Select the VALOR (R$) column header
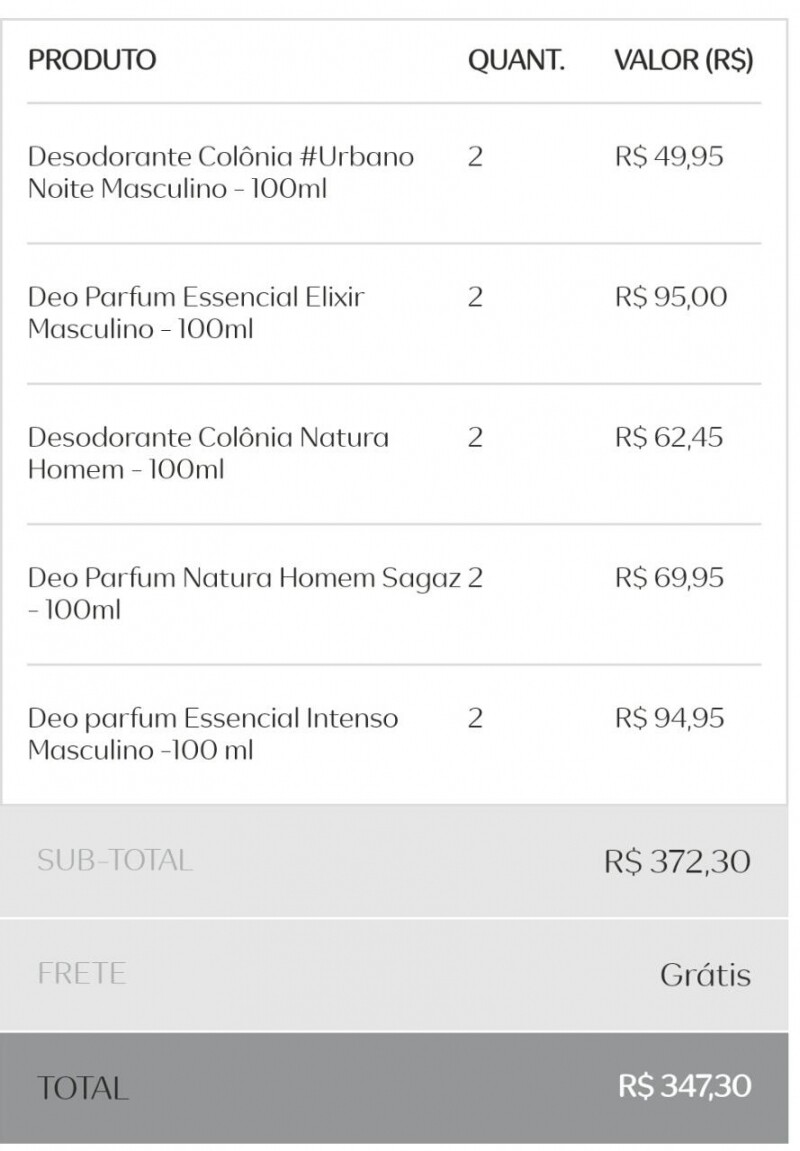This screenshot has width=800, height=1151. point(684,60)
